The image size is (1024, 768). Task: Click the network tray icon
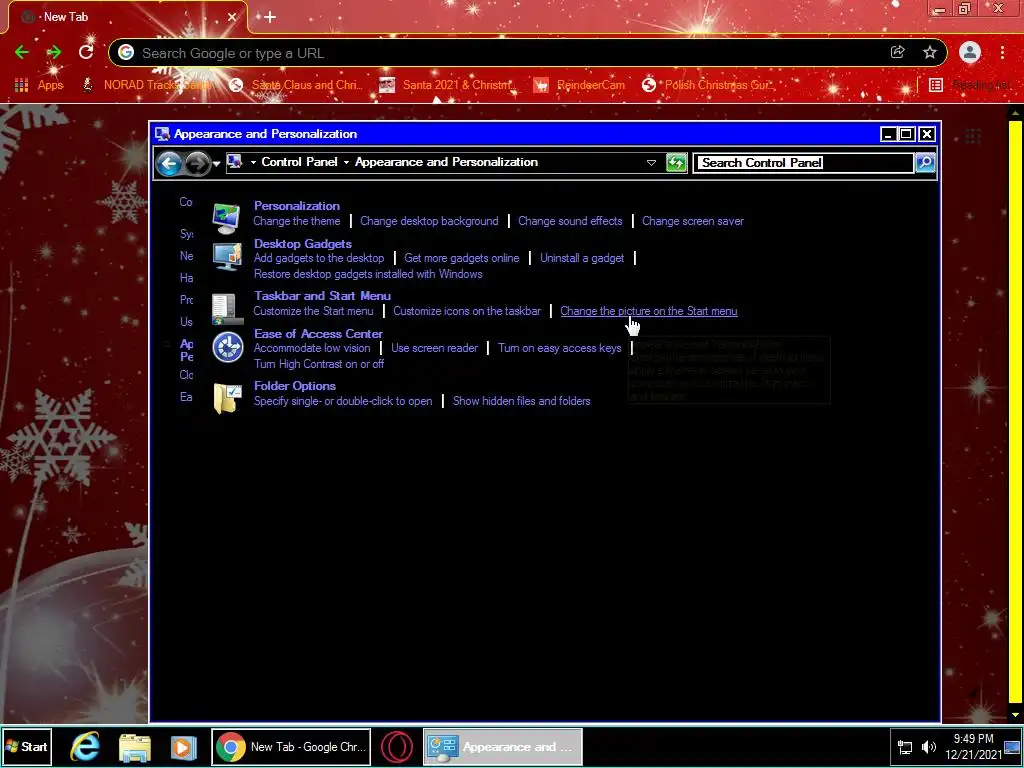click(905, 746)
